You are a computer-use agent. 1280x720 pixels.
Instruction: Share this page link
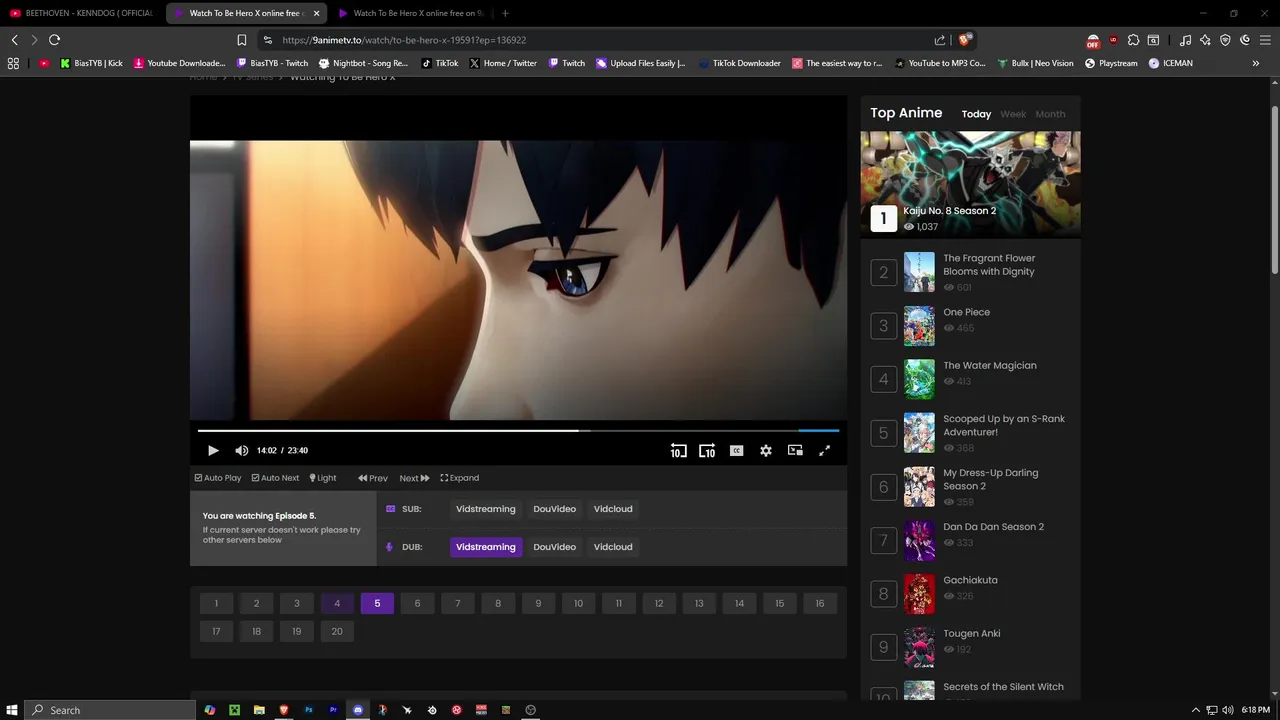click(940, 40)
